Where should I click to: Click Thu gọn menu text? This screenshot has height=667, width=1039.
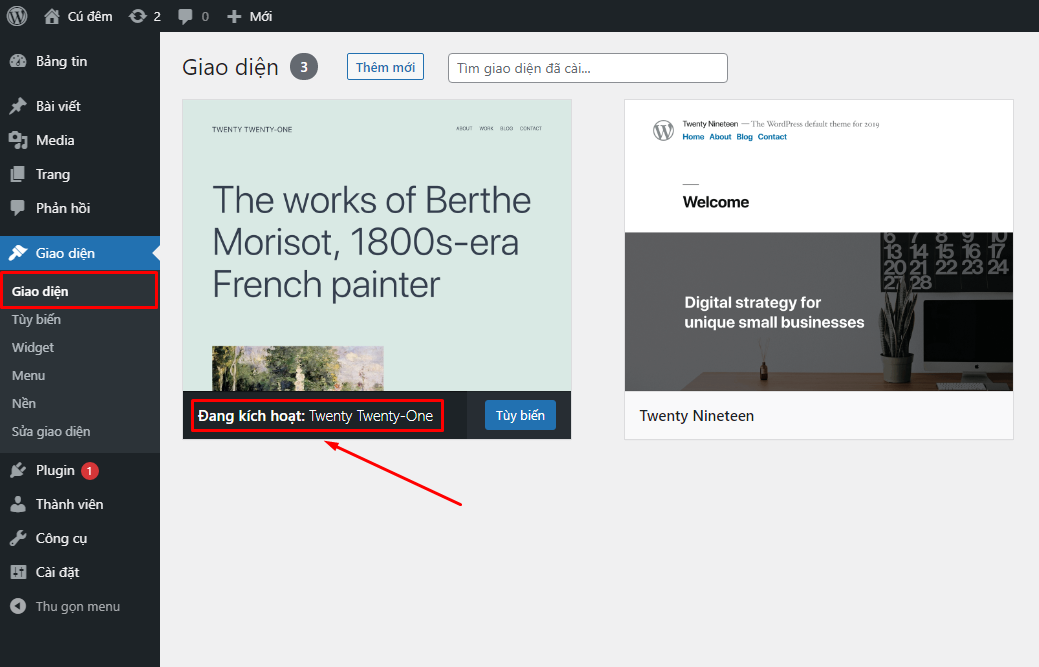(x=78, y=607)
